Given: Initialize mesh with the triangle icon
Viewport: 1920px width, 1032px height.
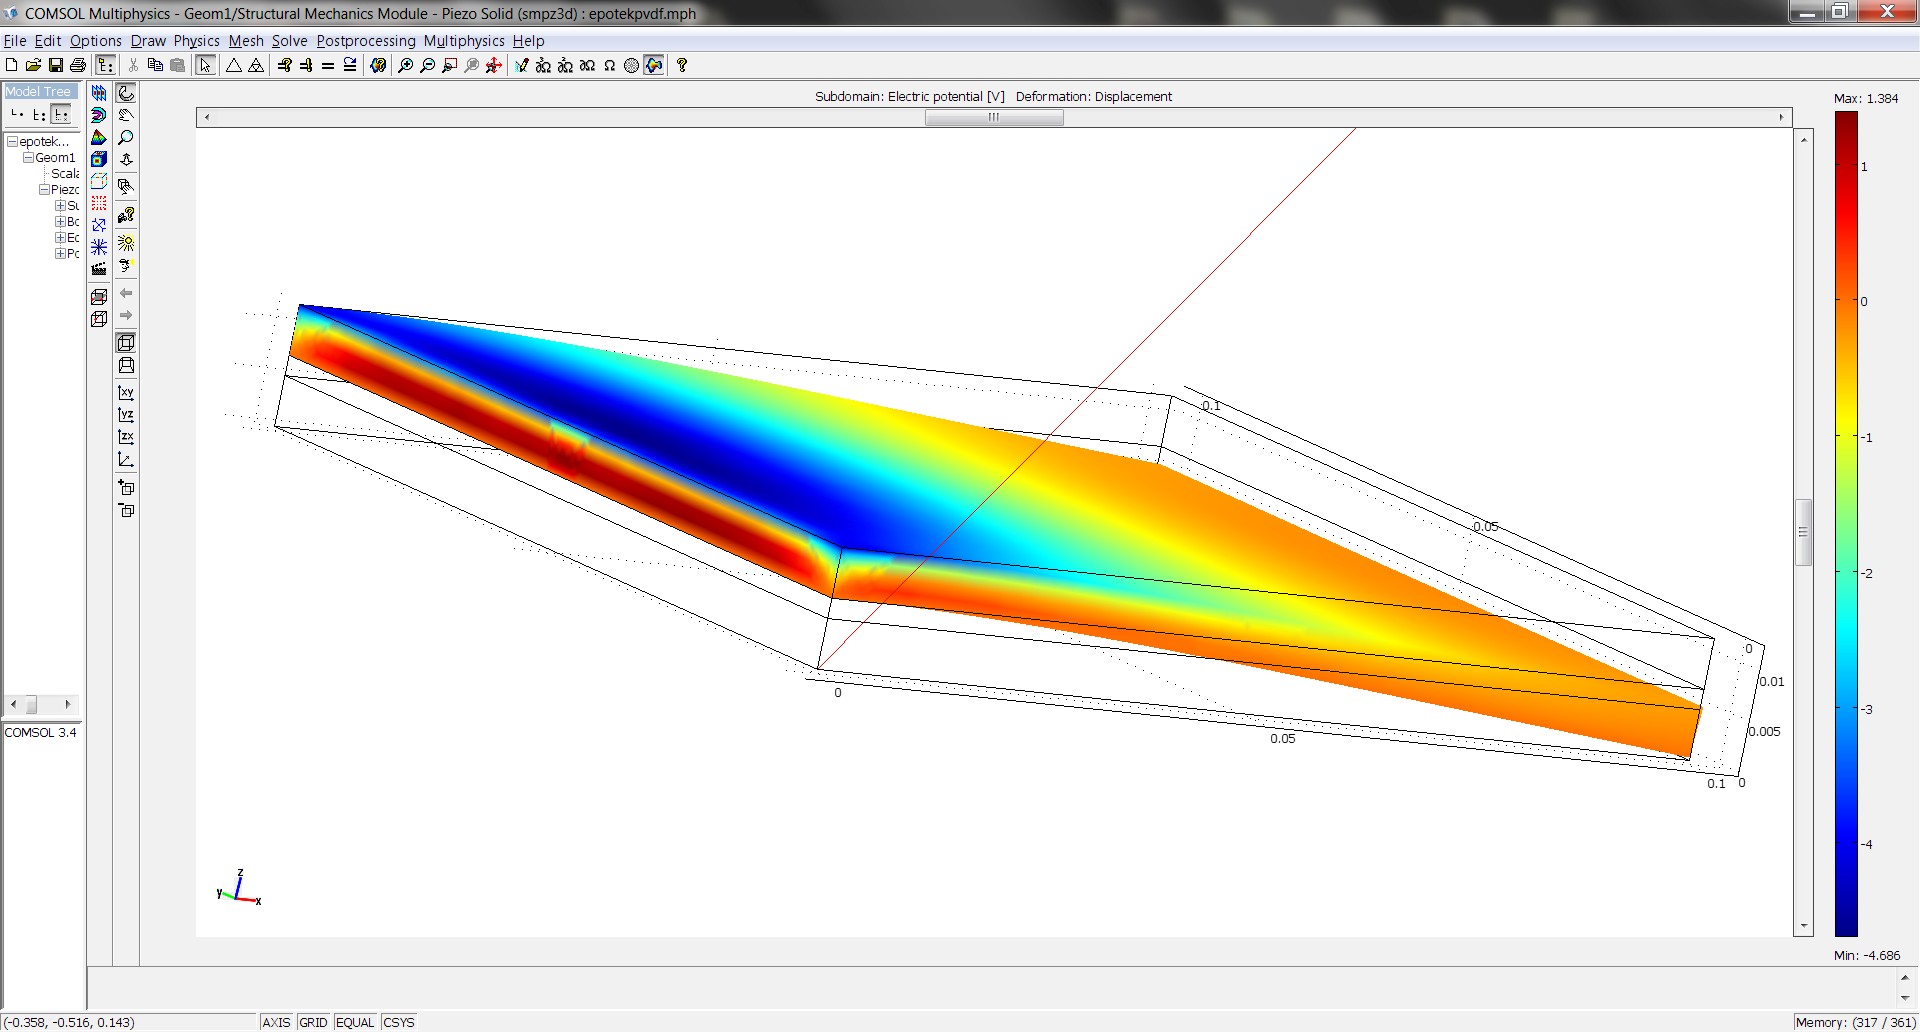Looking at the screenshot, I should (234, 65).
